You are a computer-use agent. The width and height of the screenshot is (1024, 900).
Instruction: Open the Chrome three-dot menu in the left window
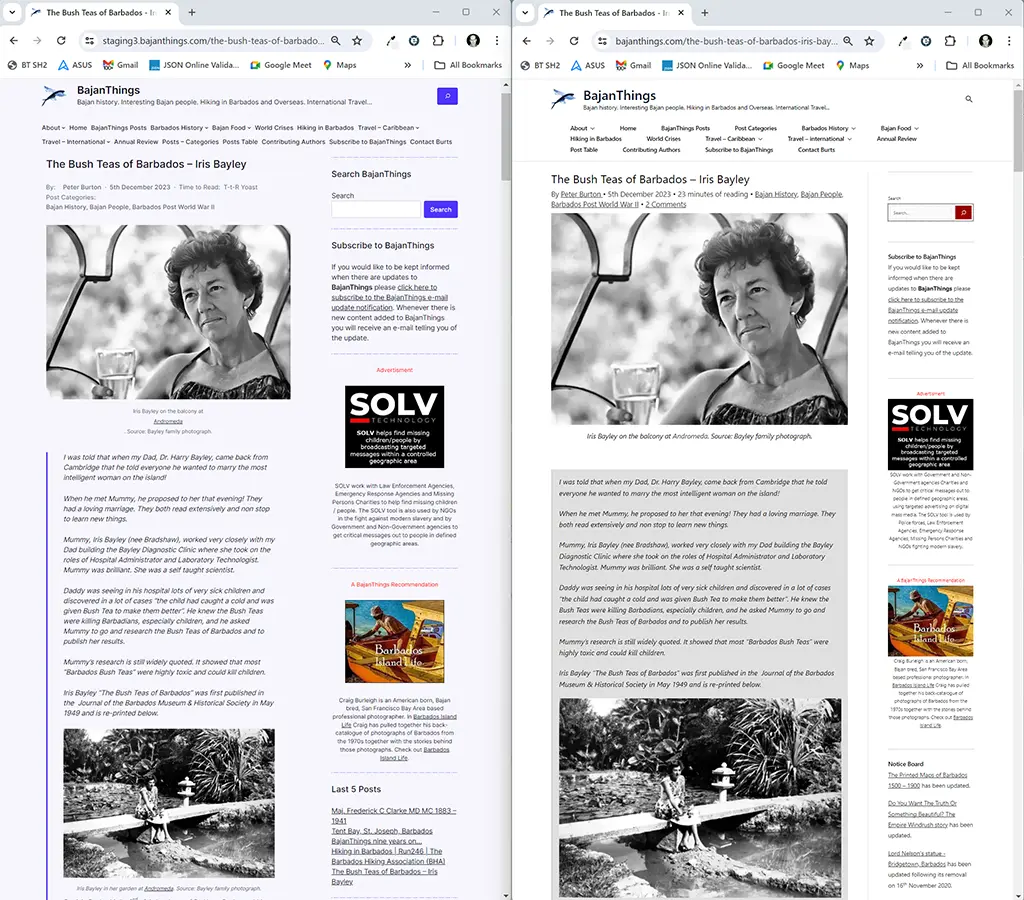[x=497, y=41]
